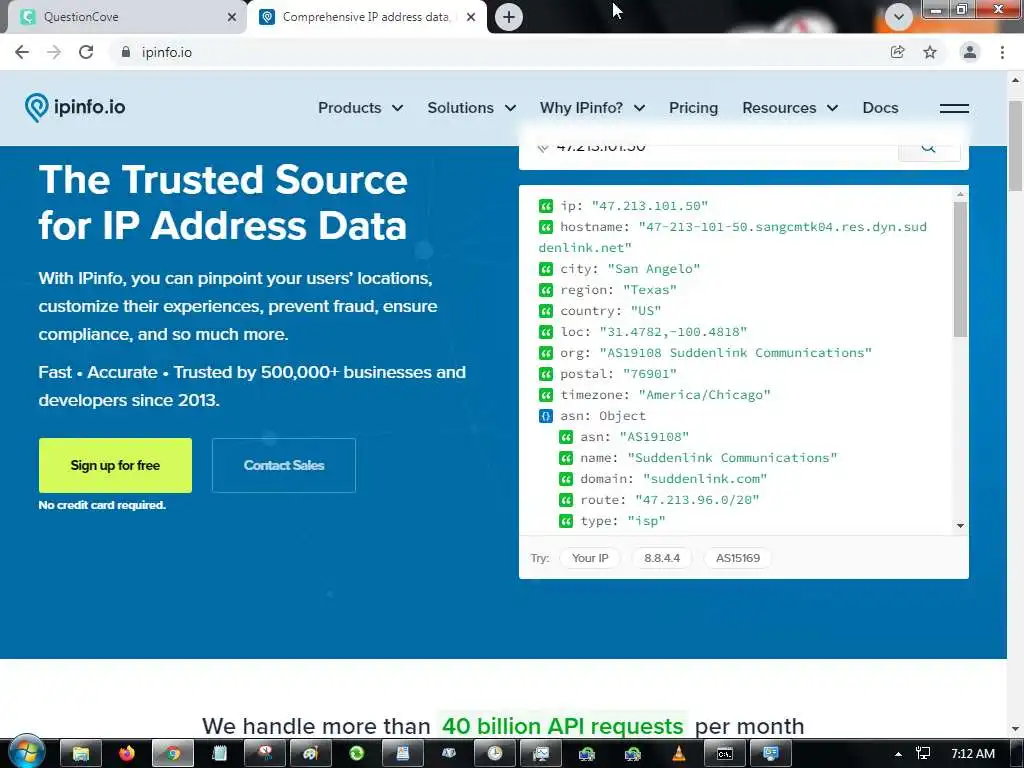Click the quote icon beside timezone field
This screenshot has height=768, width=1024.
(x=546, y=395)
